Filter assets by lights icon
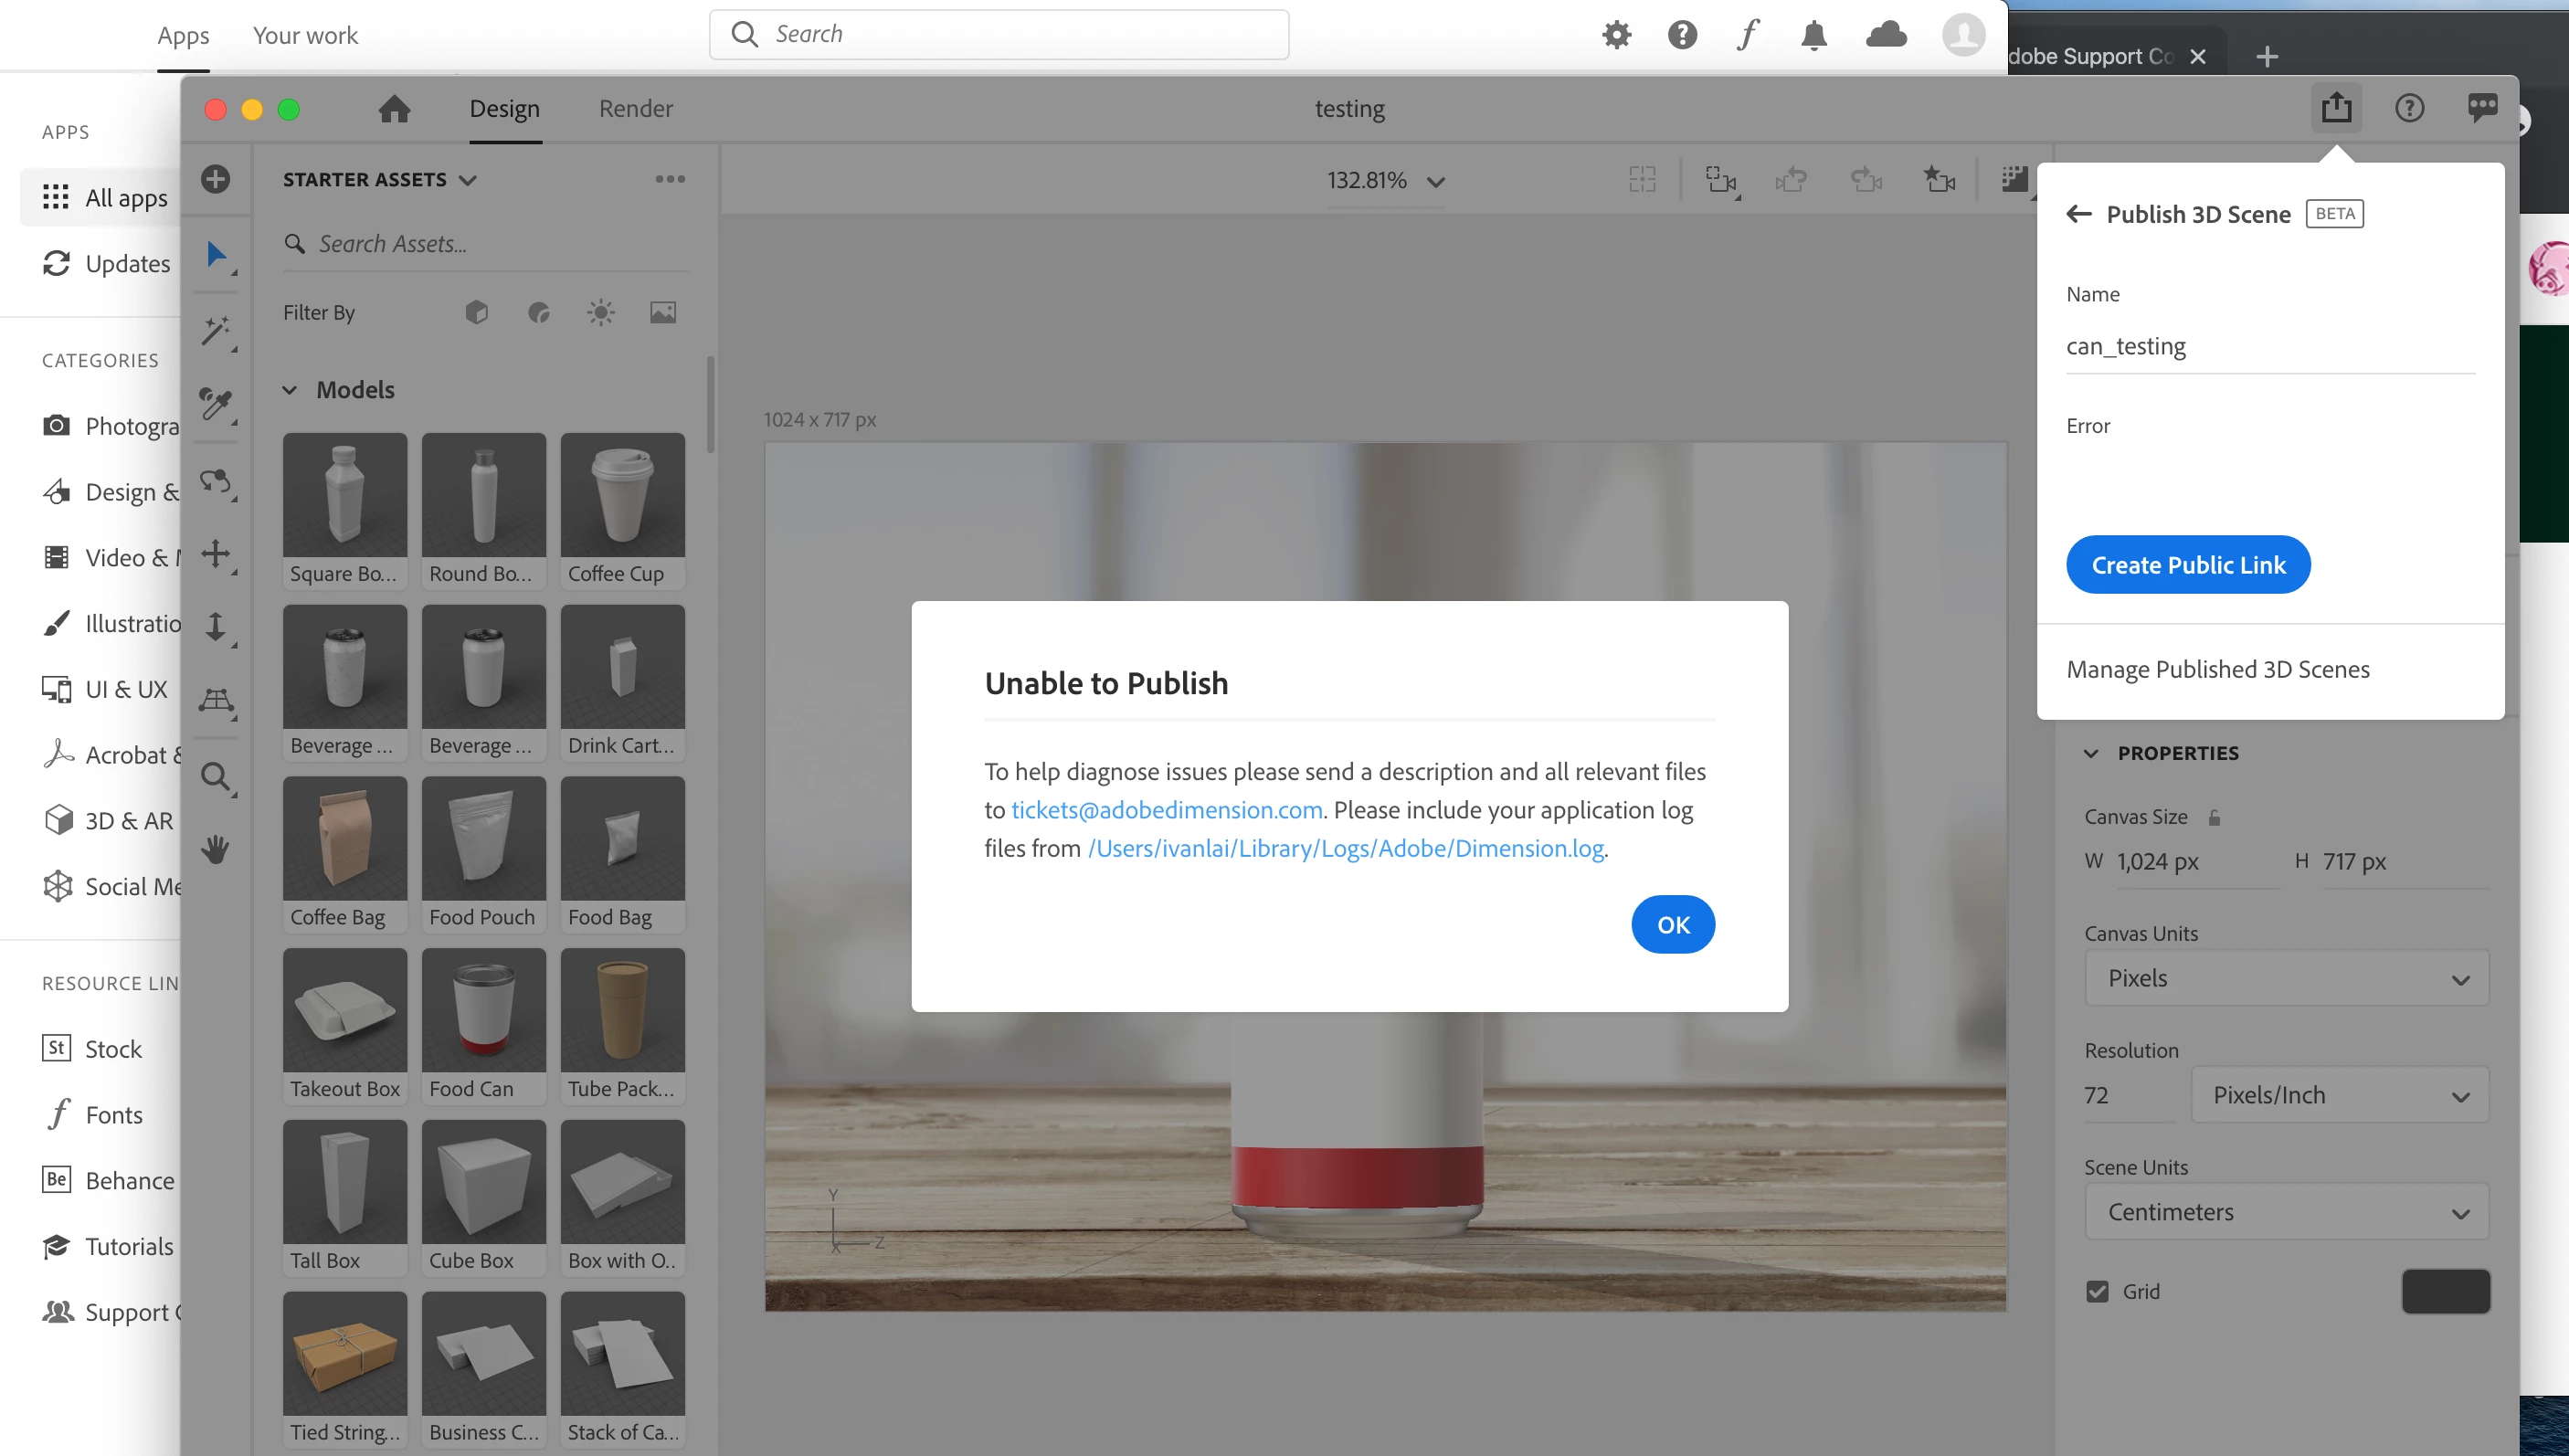The height and width of the screenshot is (1456, 2569). [x=600, y=313]
